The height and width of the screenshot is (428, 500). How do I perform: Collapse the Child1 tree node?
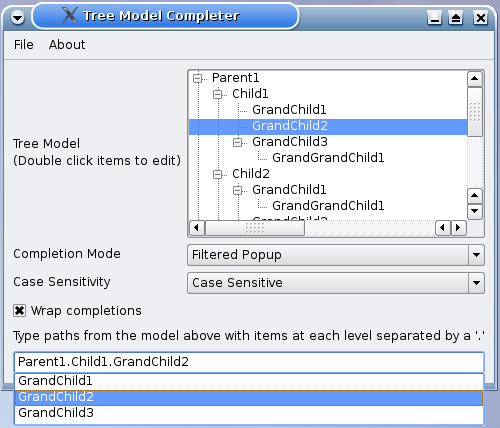click(x=217, y=94)
